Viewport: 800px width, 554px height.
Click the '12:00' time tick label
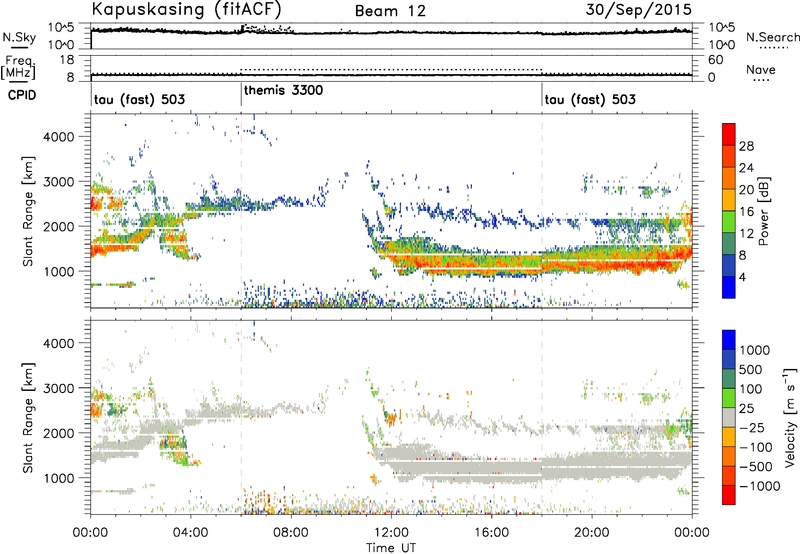coord(391,533)
